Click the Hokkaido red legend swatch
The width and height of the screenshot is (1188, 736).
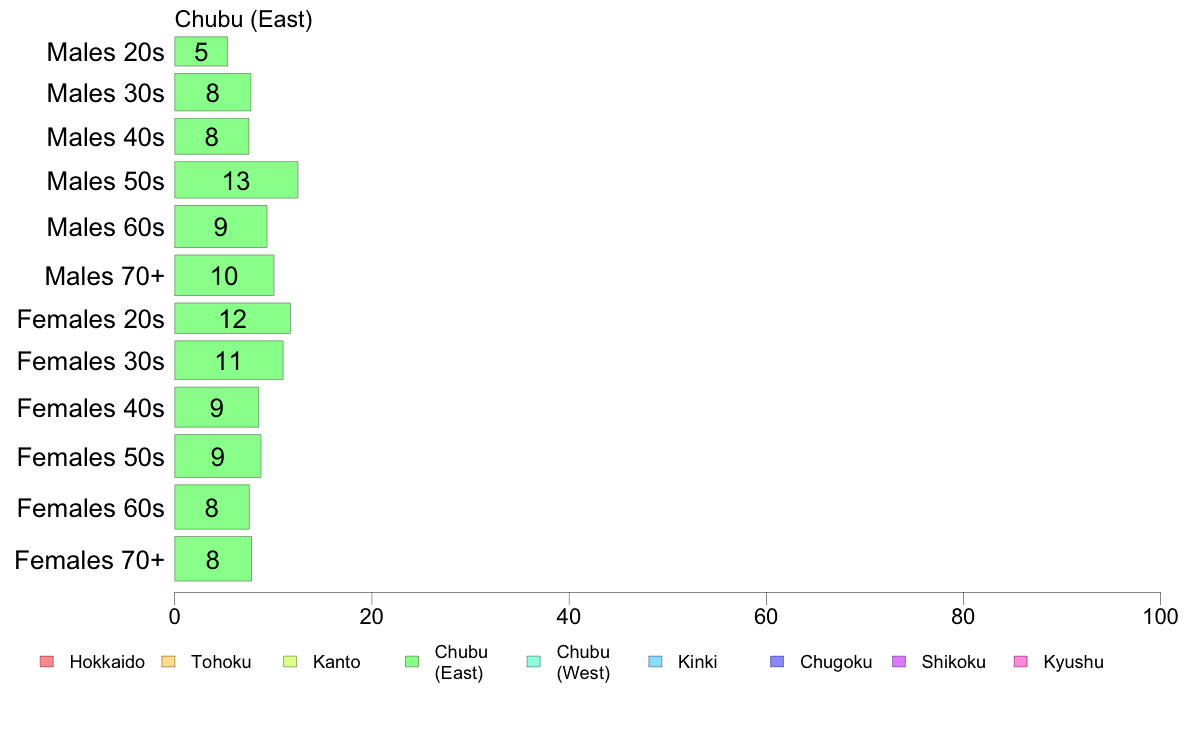pos(47,662)
